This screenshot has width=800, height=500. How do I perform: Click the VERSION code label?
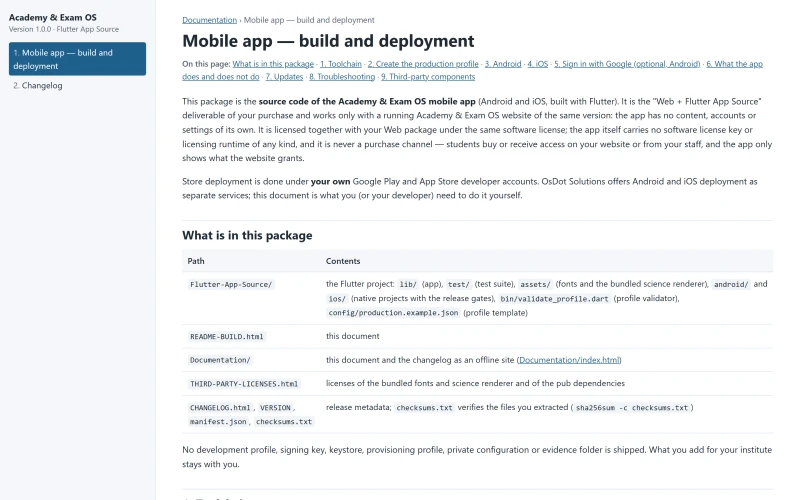pyautogui.click(x=275, y=408)
